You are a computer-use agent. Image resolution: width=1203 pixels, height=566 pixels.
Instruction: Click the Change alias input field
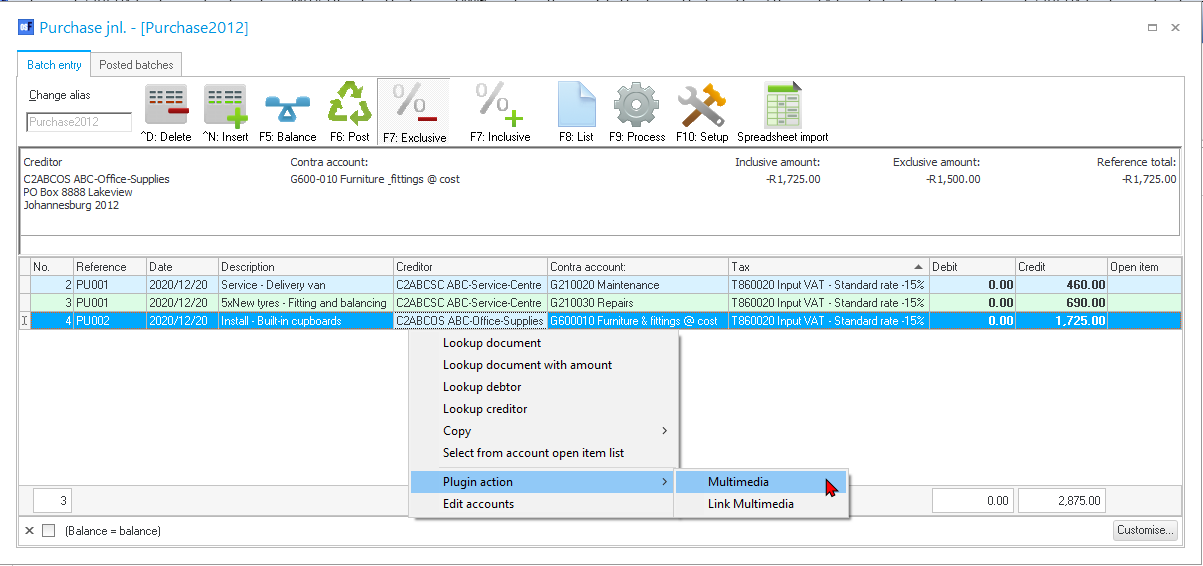click(79, 122)
